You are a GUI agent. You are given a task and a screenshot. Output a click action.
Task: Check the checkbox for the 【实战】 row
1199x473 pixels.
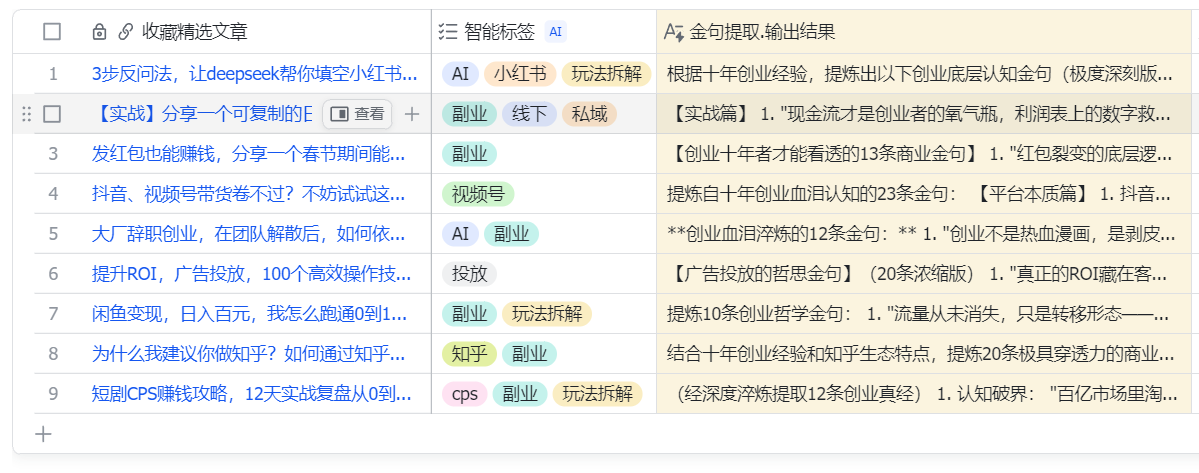click(x=52, y=114)
